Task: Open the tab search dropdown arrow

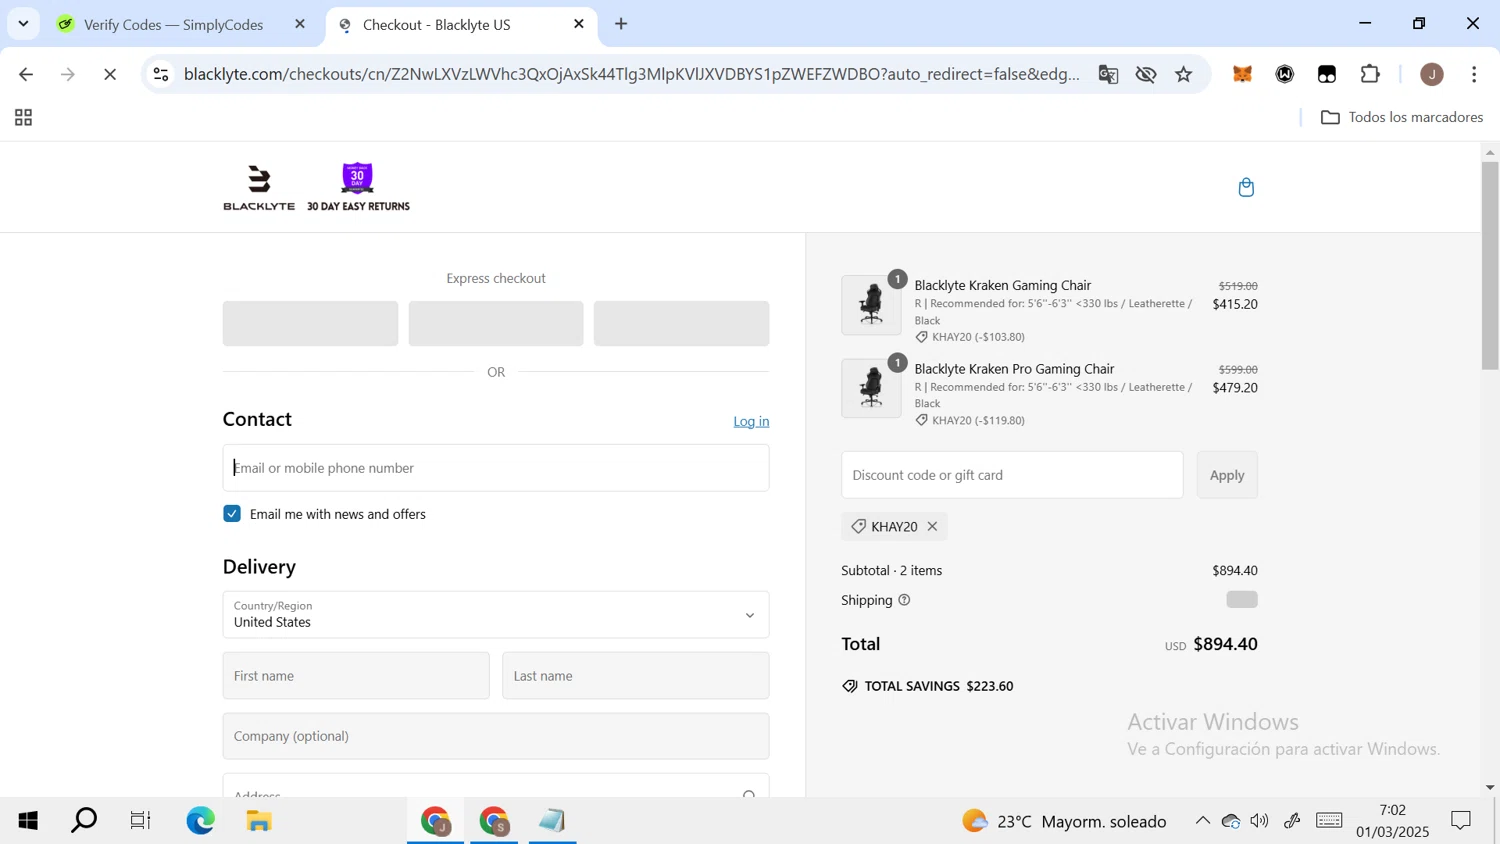Action: click(x=23, y=24)
